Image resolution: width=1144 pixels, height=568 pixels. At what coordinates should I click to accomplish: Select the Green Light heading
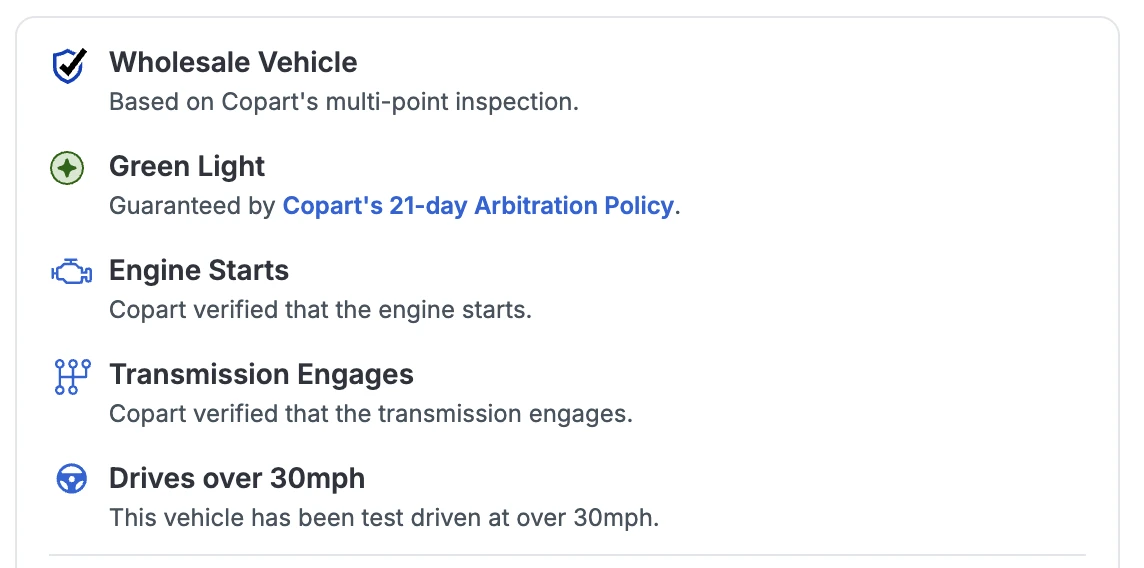[187, 166]
